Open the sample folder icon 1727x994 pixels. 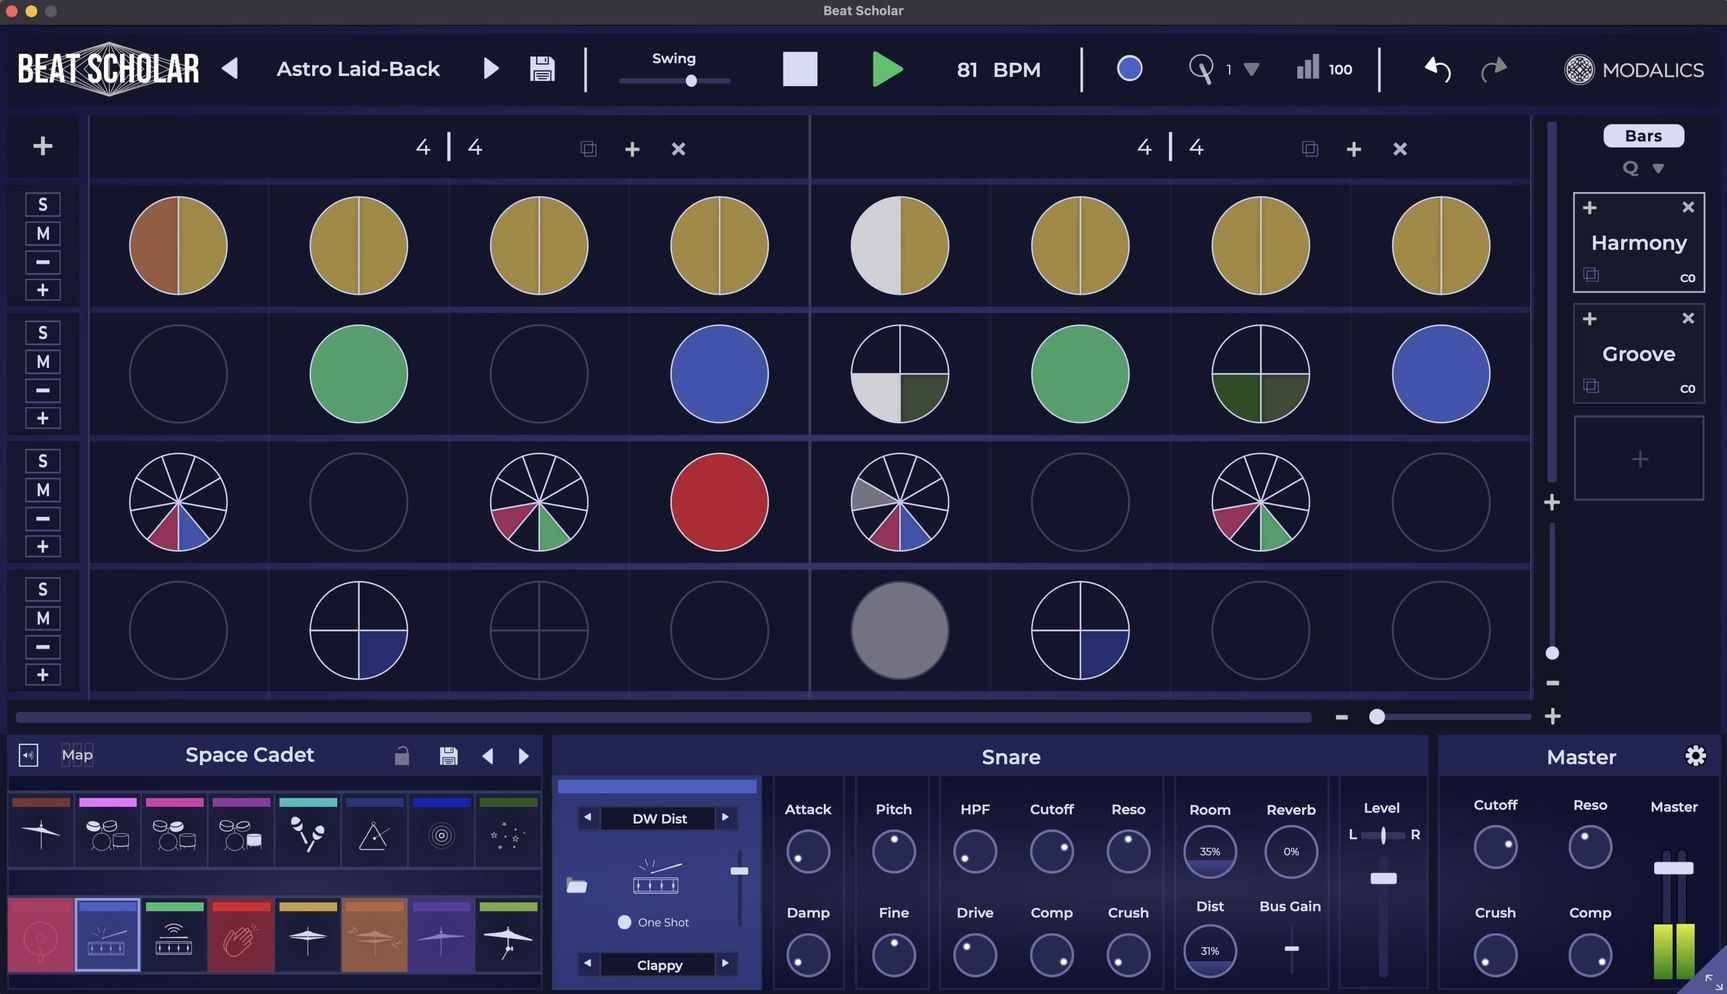coord(577,885)
